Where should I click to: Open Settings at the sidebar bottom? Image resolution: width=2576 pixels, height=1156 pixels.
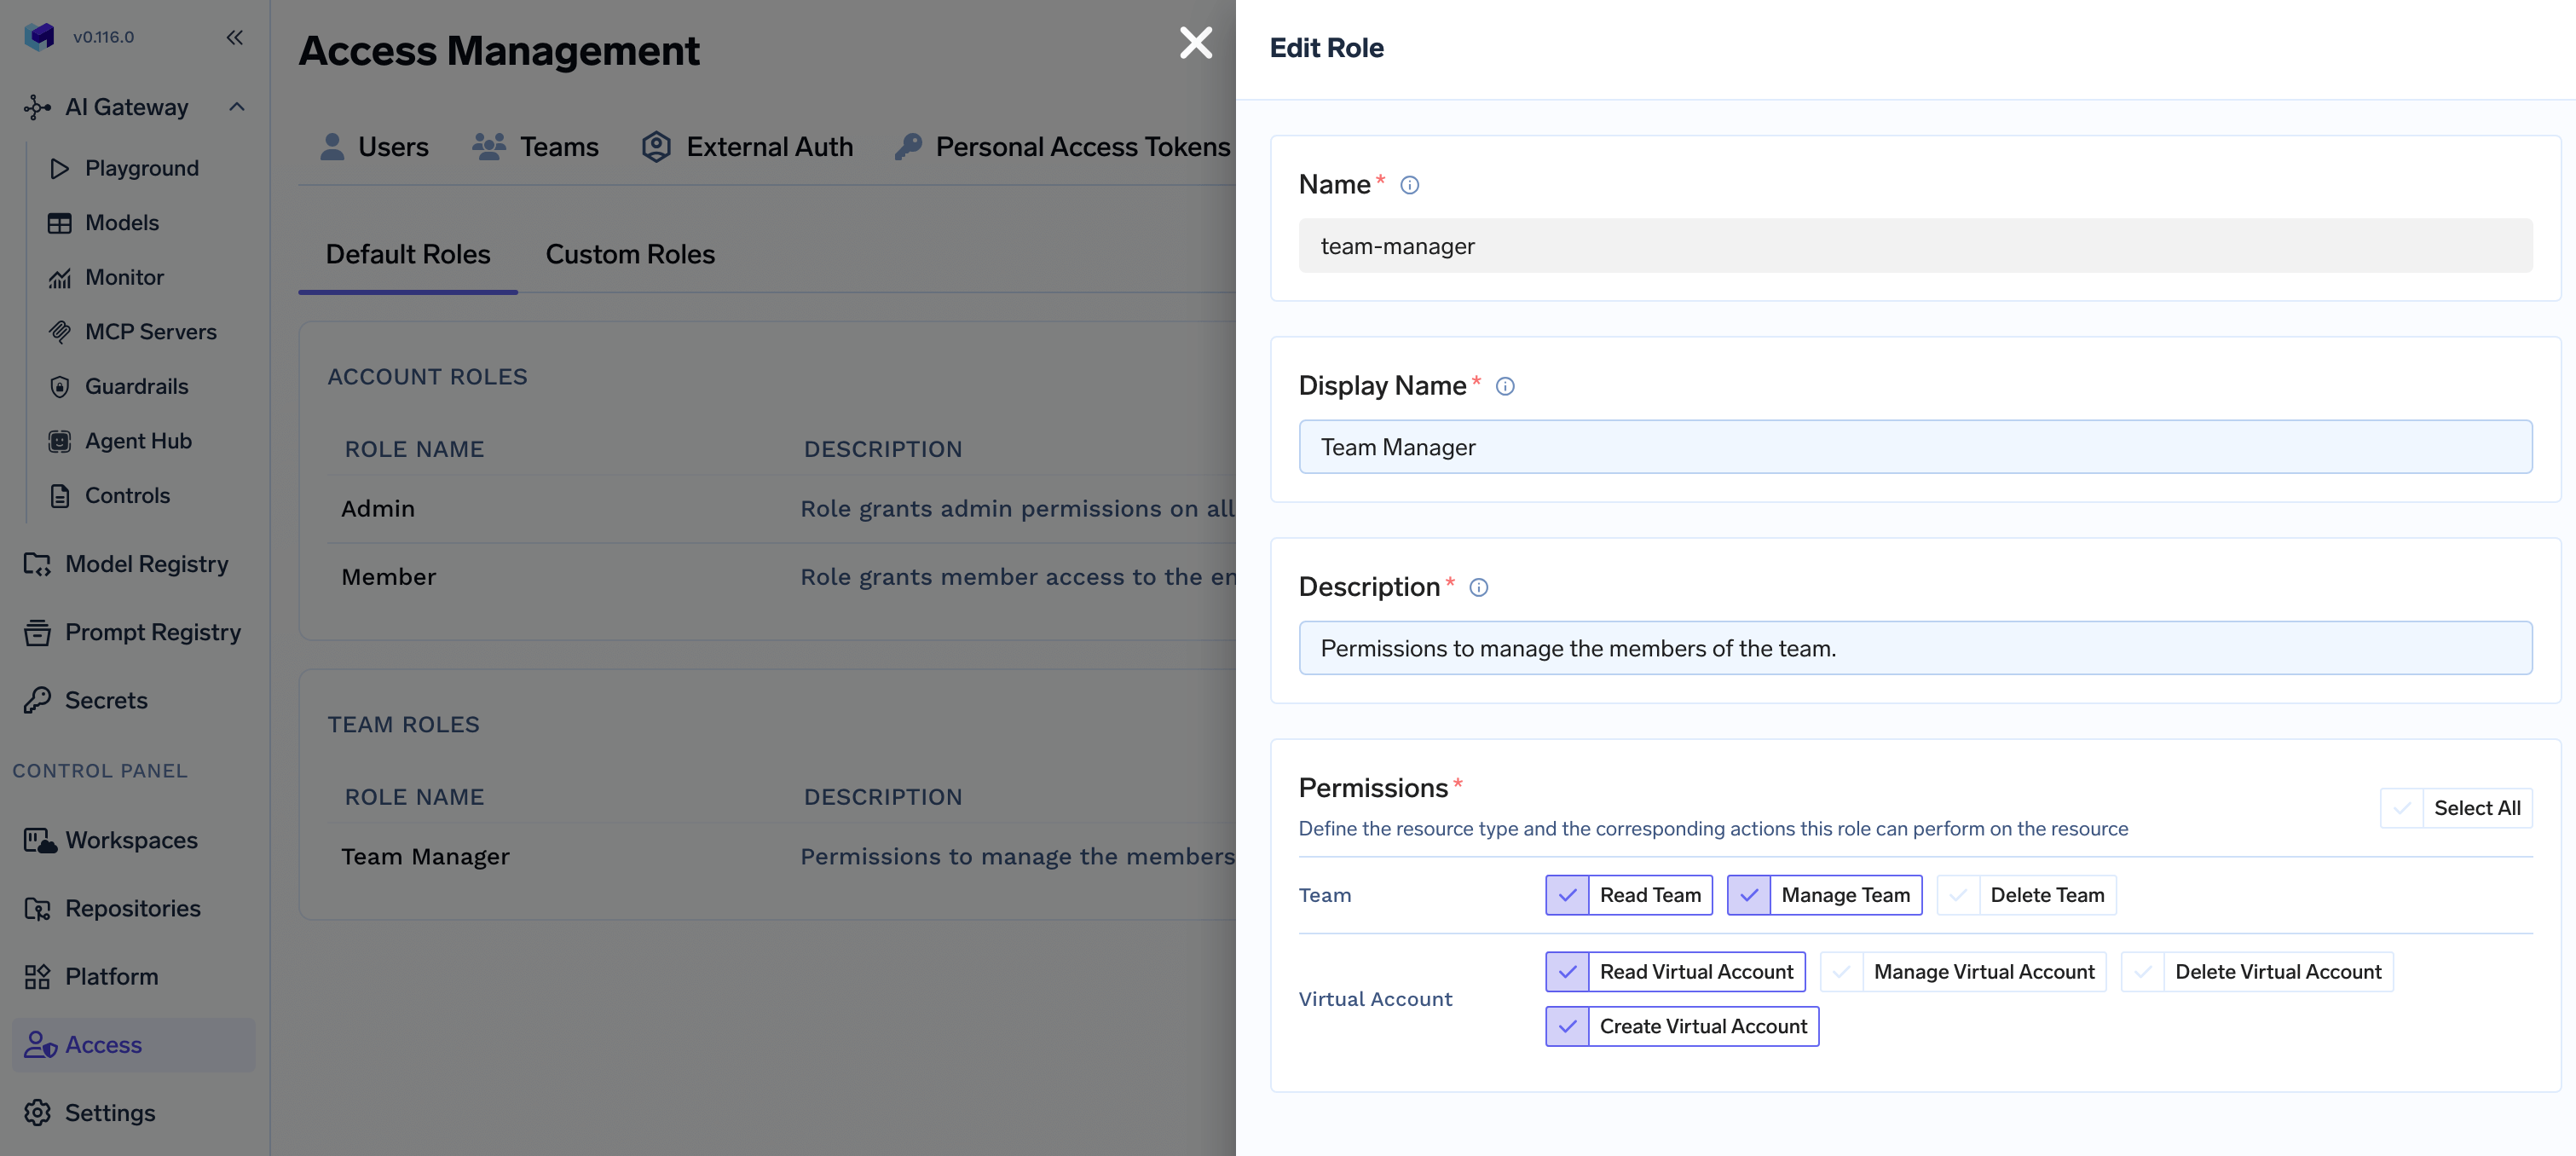[x=110, y=1113]
